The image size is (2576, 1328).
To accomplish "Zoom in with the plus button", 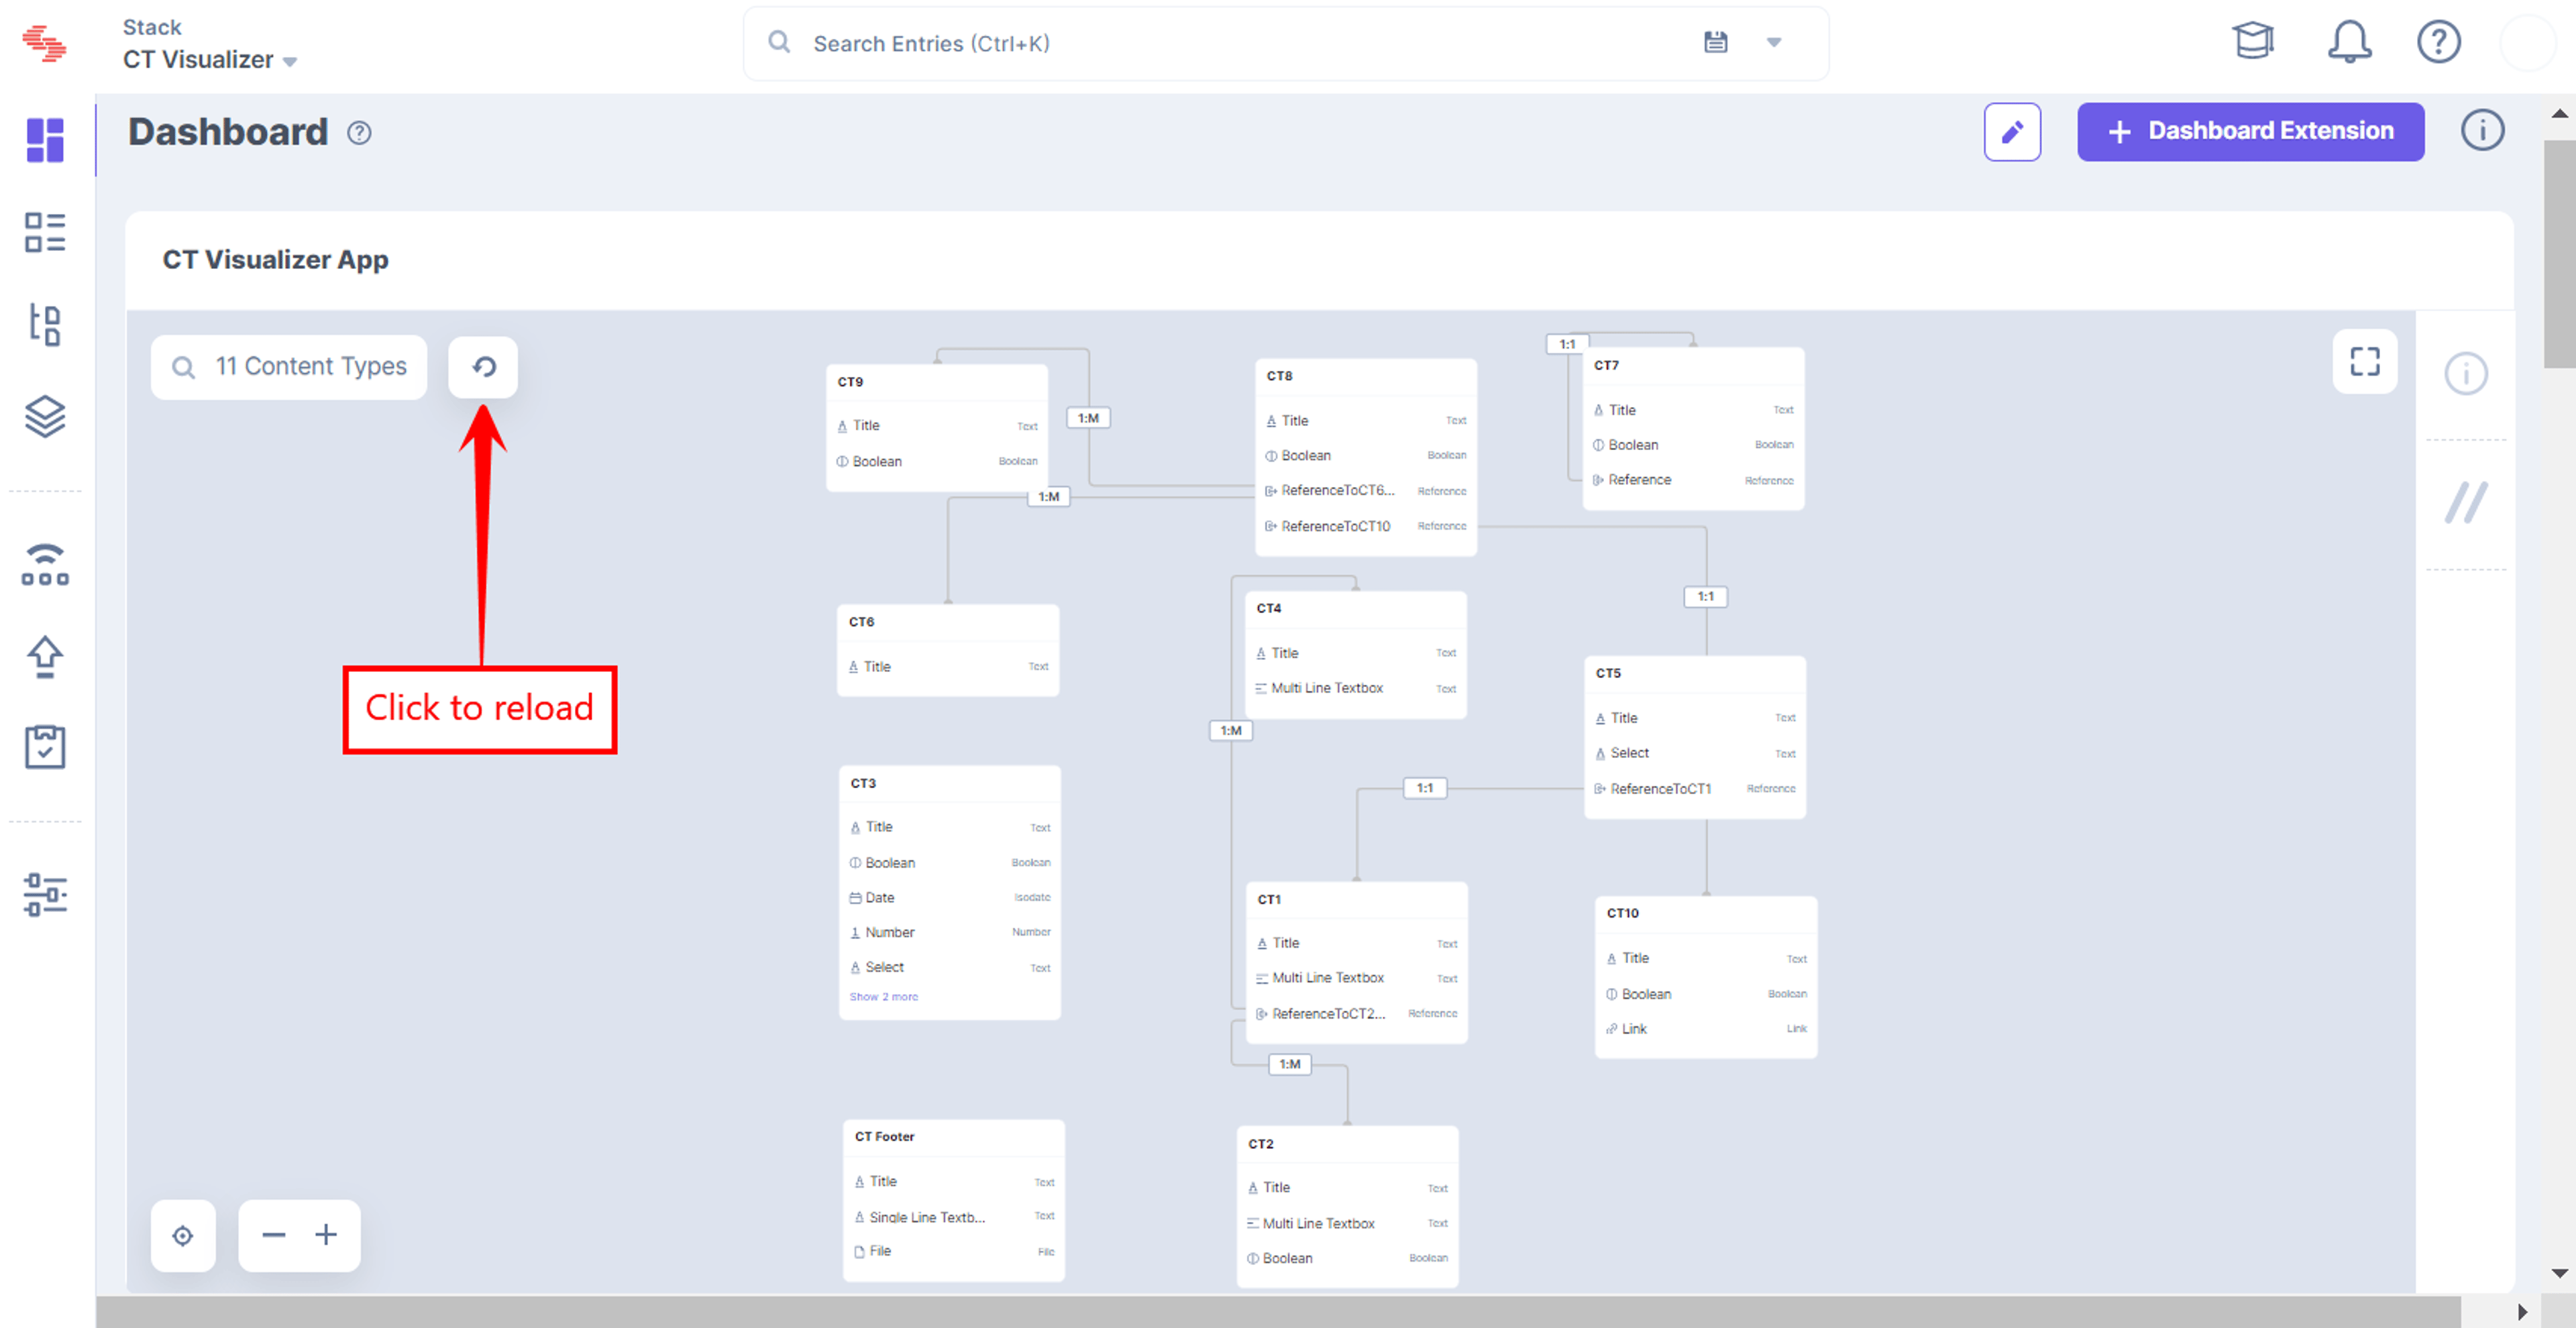I will 326,1236.
